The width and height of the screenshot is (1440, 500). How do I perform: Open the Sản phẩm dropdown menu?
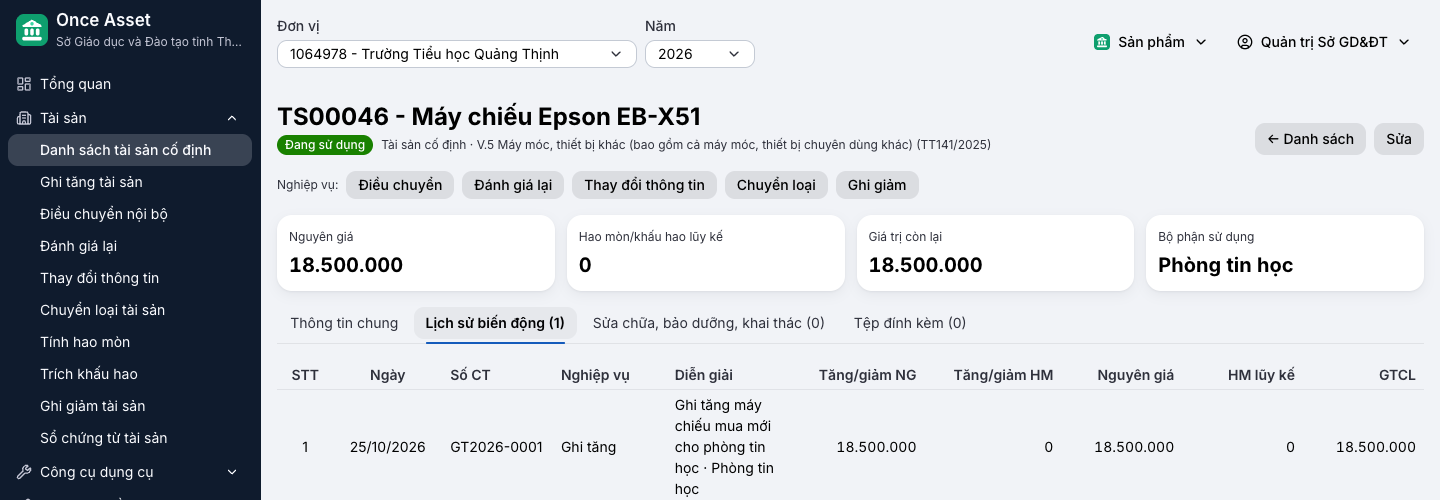coord(1151,42)
